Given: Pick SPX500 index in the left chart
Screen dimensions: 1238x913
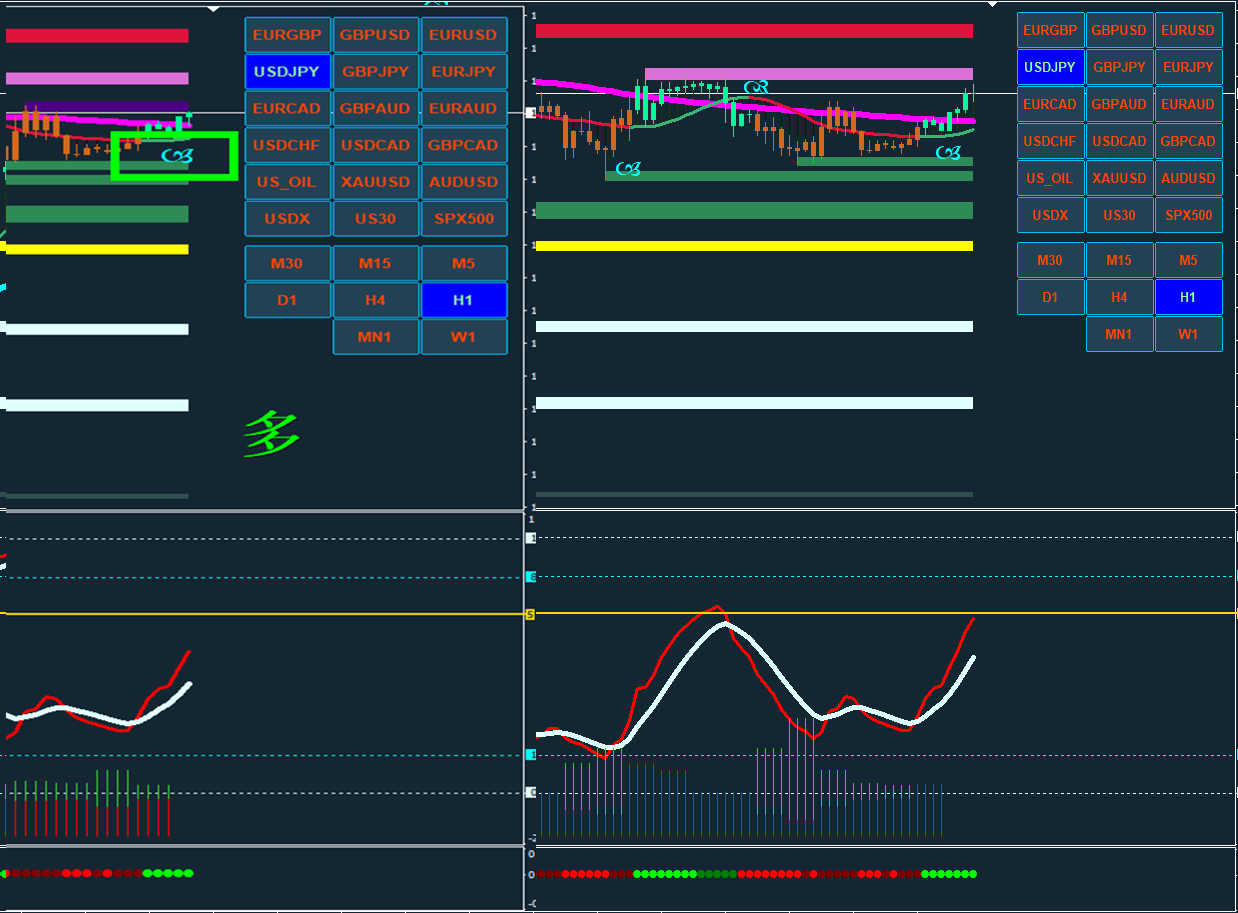Looking at the screenshot, I should (x=463, y=218).
